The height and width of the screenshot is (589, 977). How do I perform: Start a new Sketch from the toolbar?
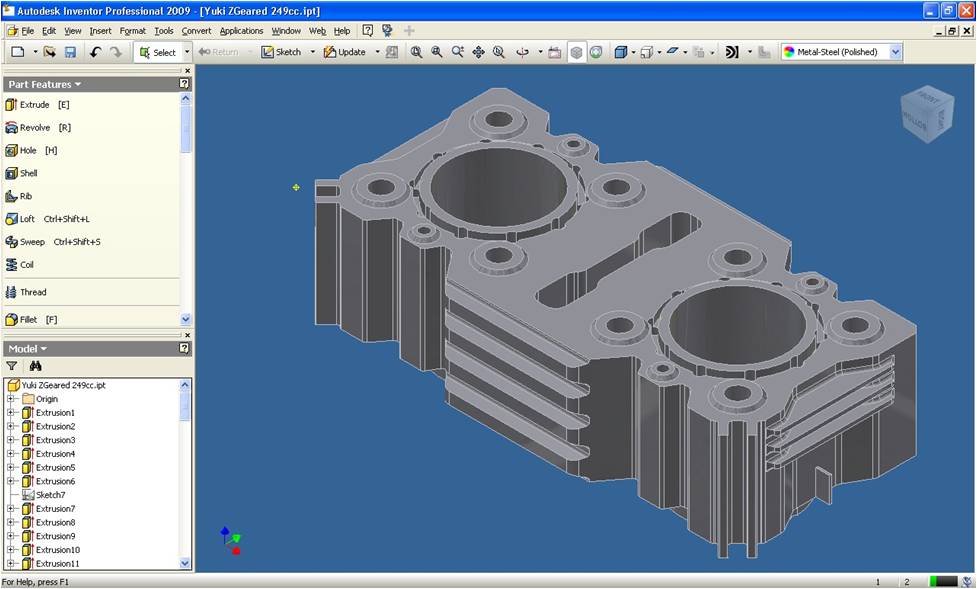coord(282,52)
